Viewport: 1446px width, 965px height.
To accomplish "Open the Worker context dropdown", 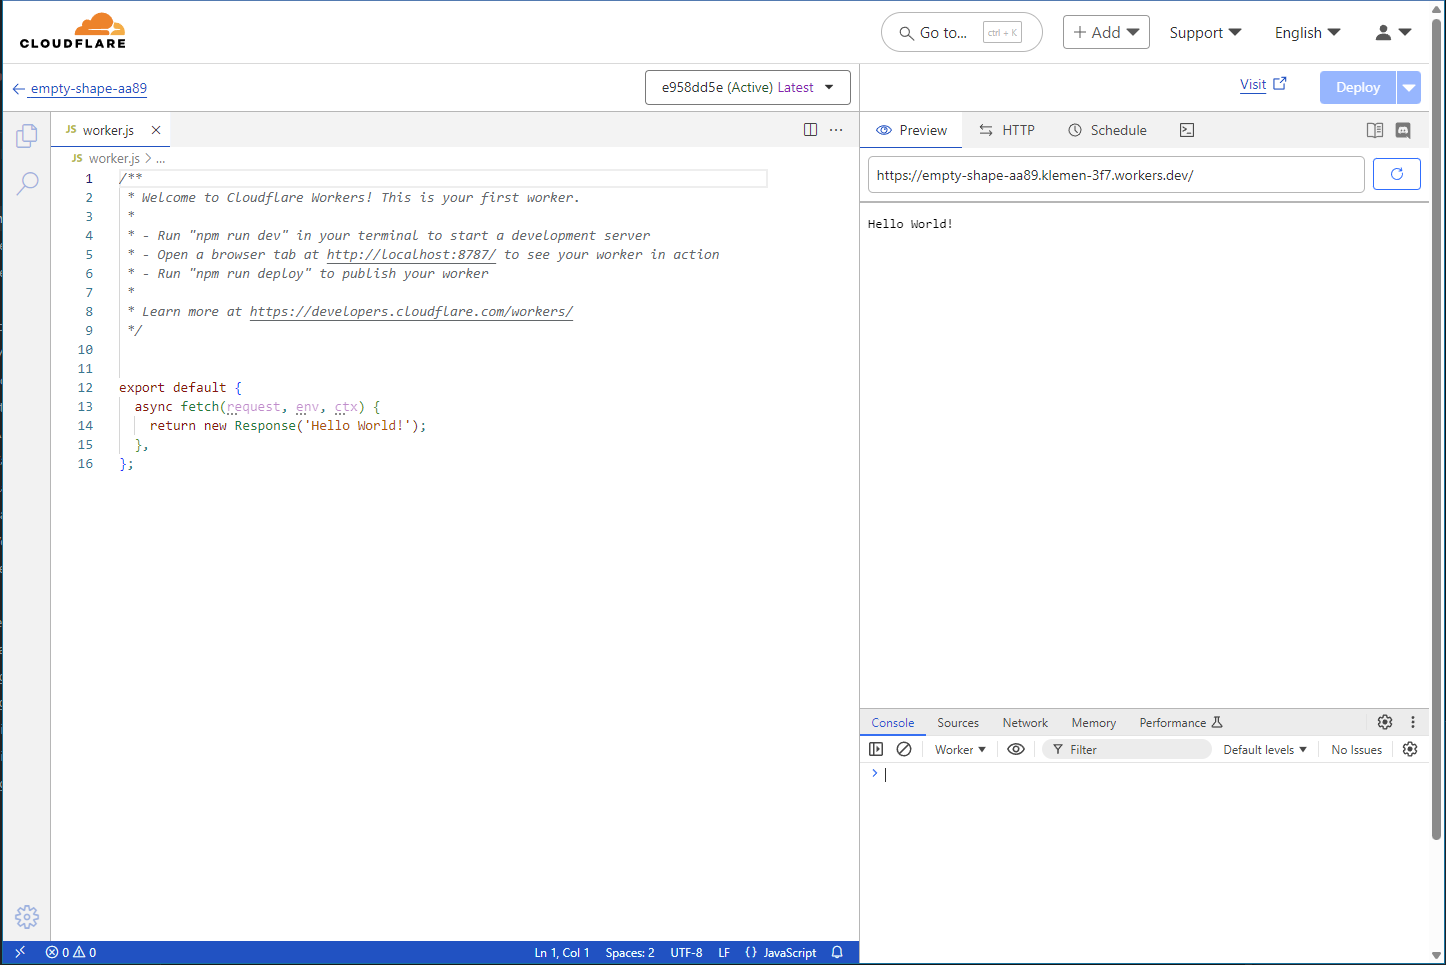I will point(960,749).
